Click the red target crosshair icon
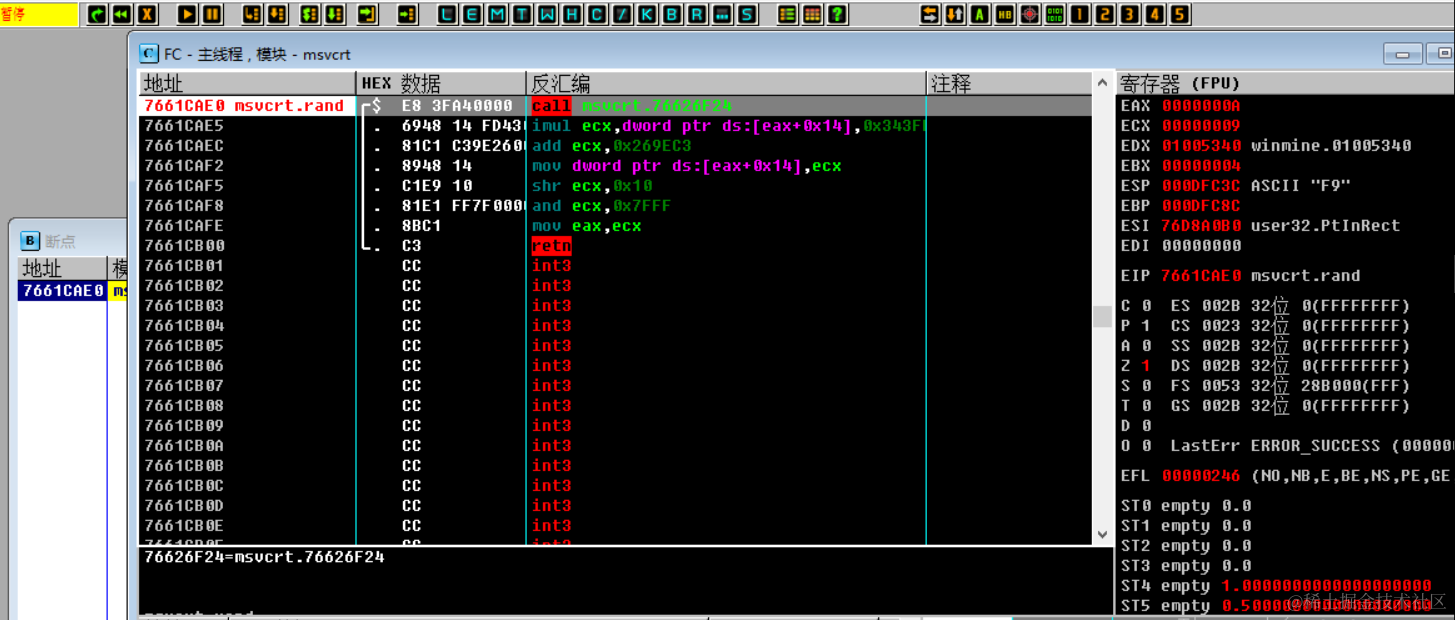The height and width of the screenshot is (620, 1455). (x=1030, y=14)
